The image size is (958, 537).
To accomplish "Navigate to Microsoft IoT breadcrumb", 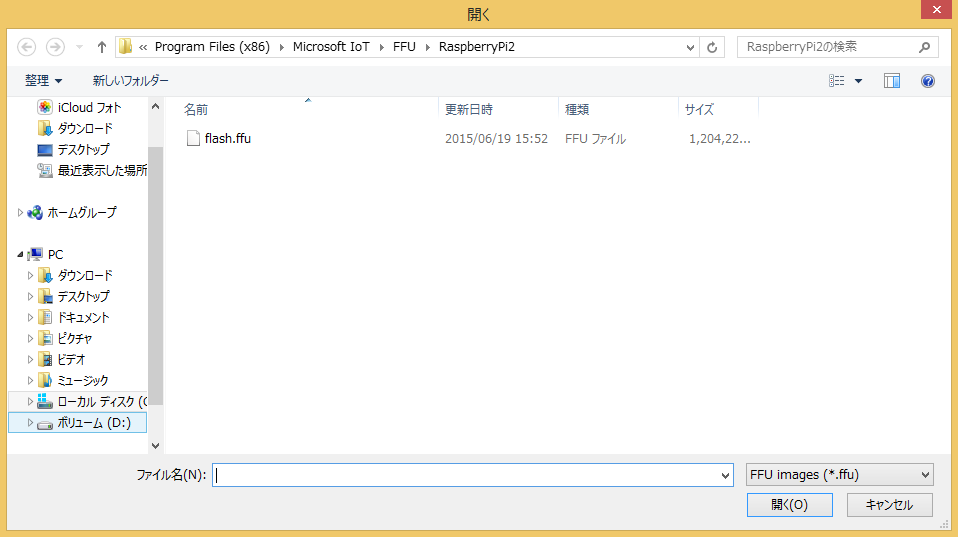I will (331, 46).
